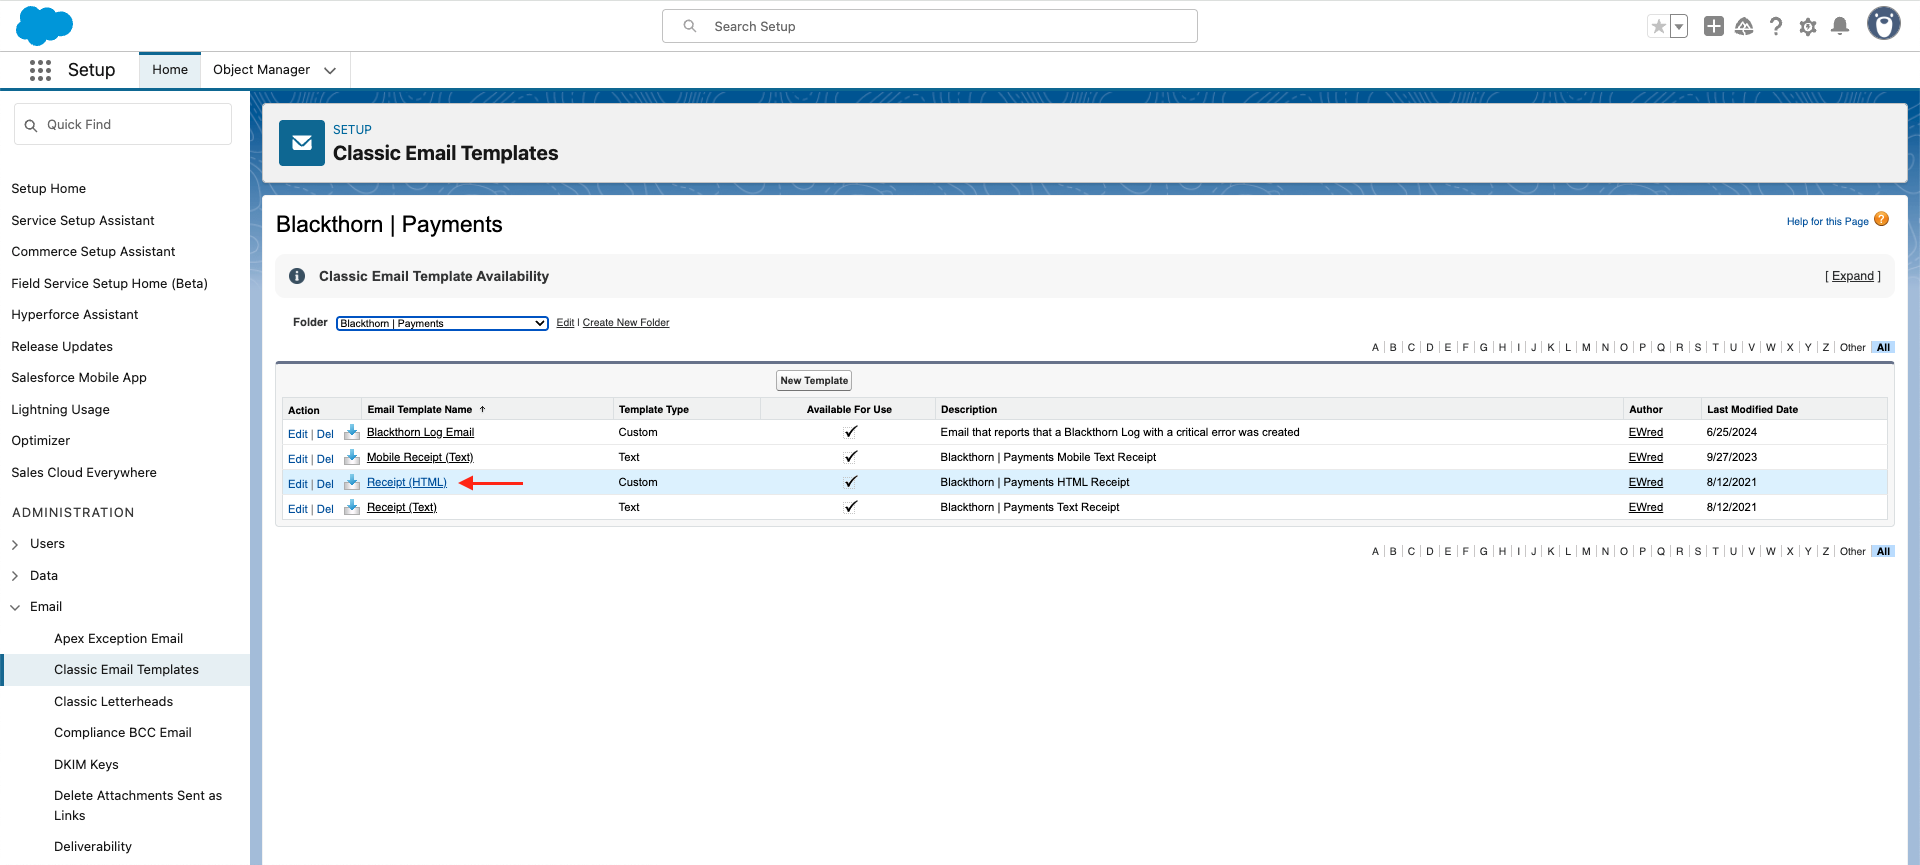Open the Global Actions plus icon
The width and height of the screenshot is (1920, 865).
[1714, 27]
